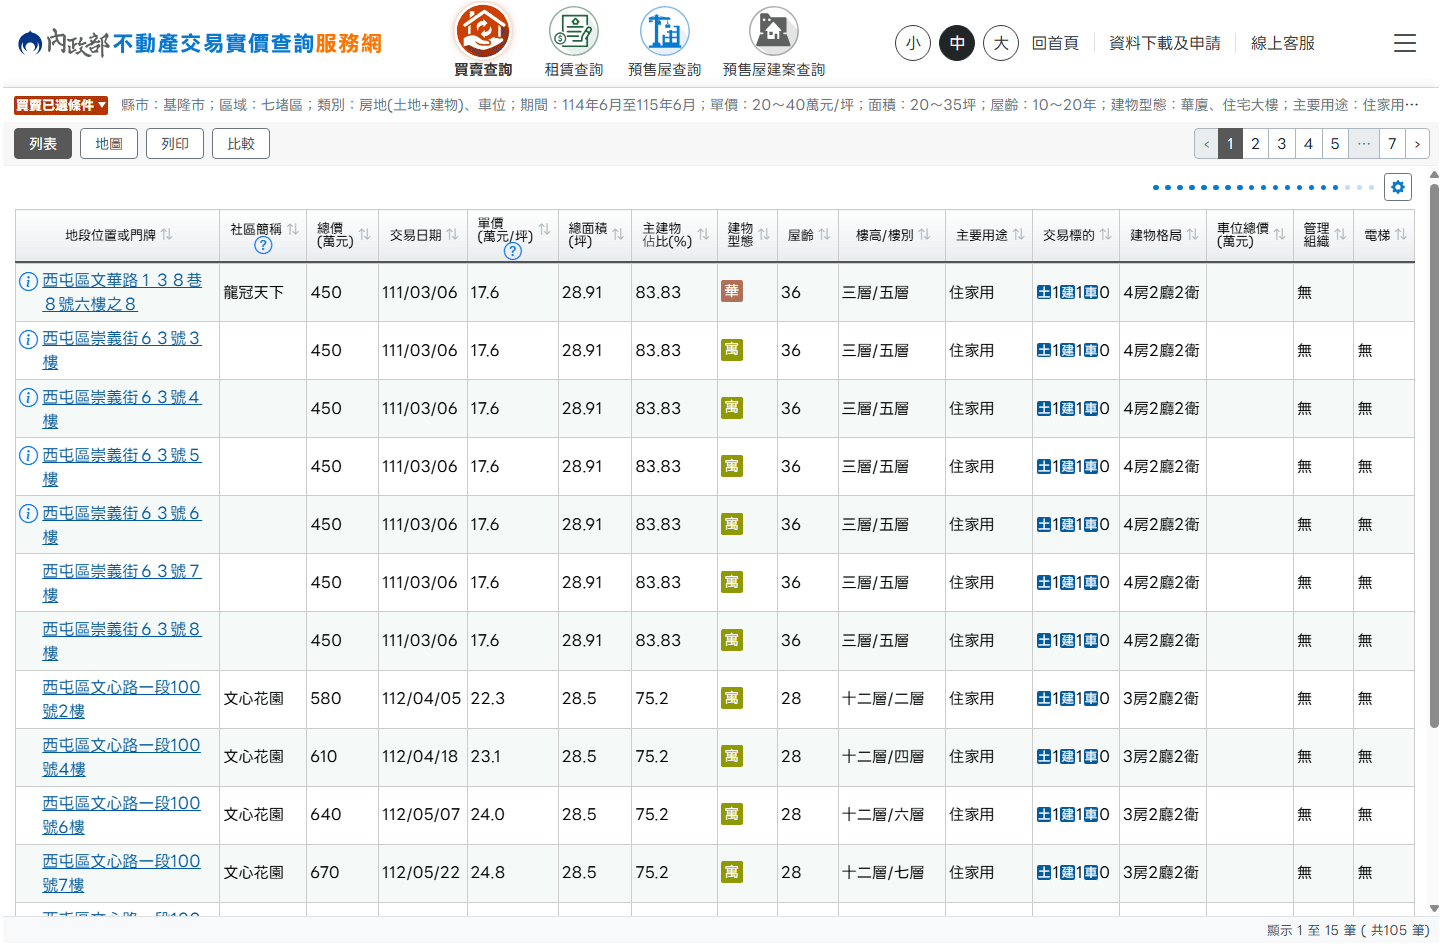This screenshot has width=1440, height=944.
Task: Click the pagination ellipsis button
Action: coord(1364,144)
